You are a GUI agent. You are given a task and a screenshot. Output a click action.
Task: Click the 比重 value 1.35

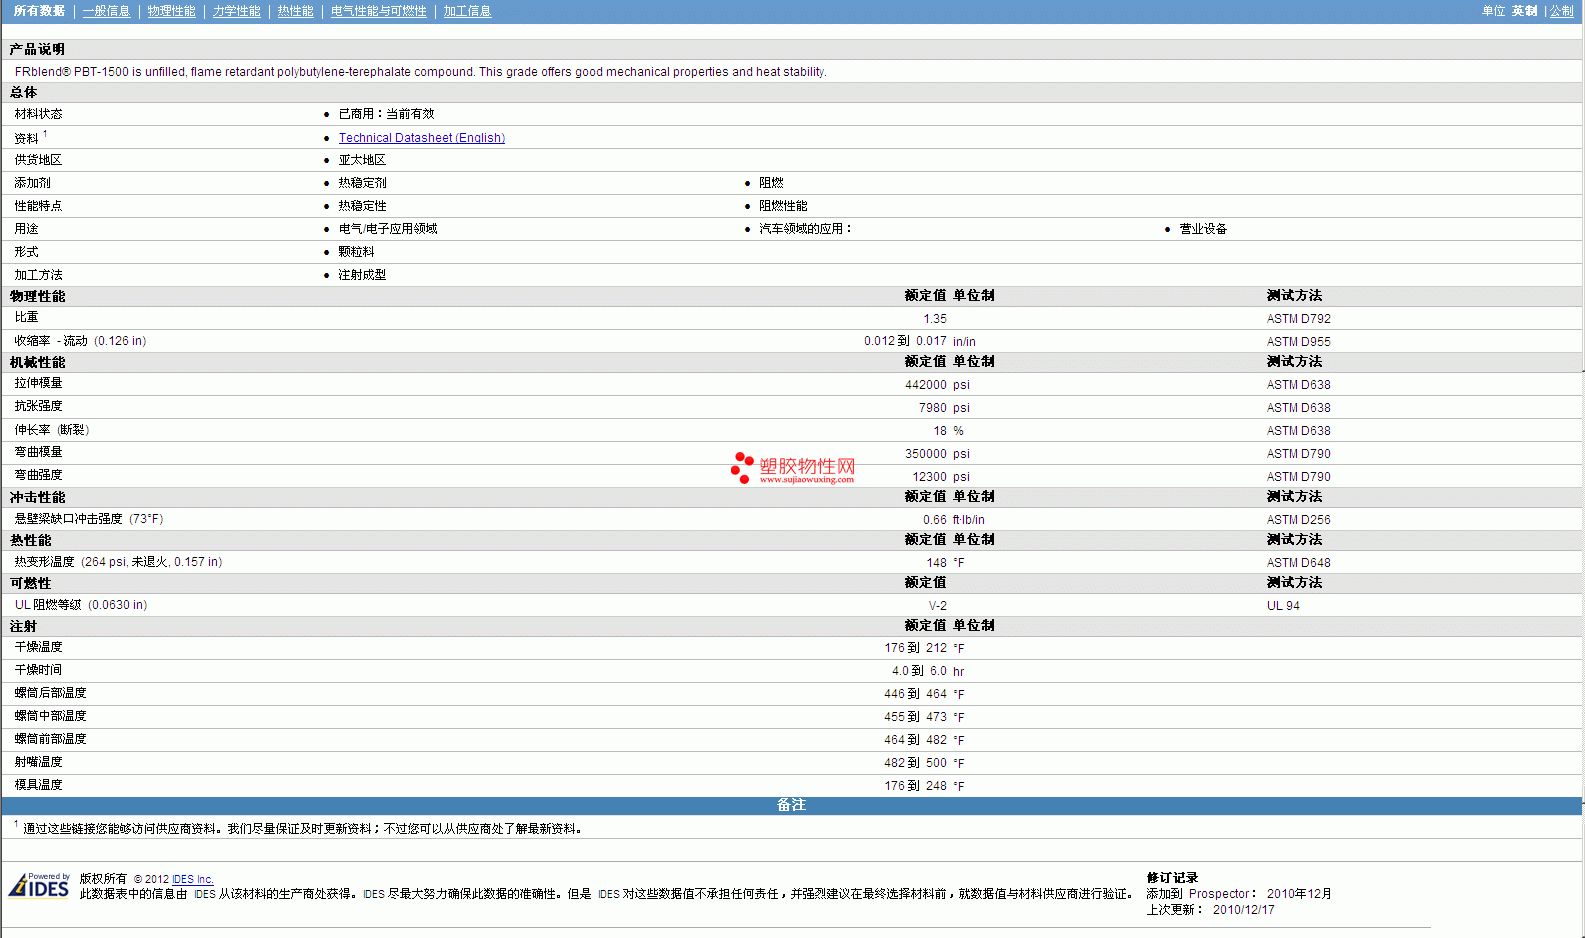tap(935, 319)
